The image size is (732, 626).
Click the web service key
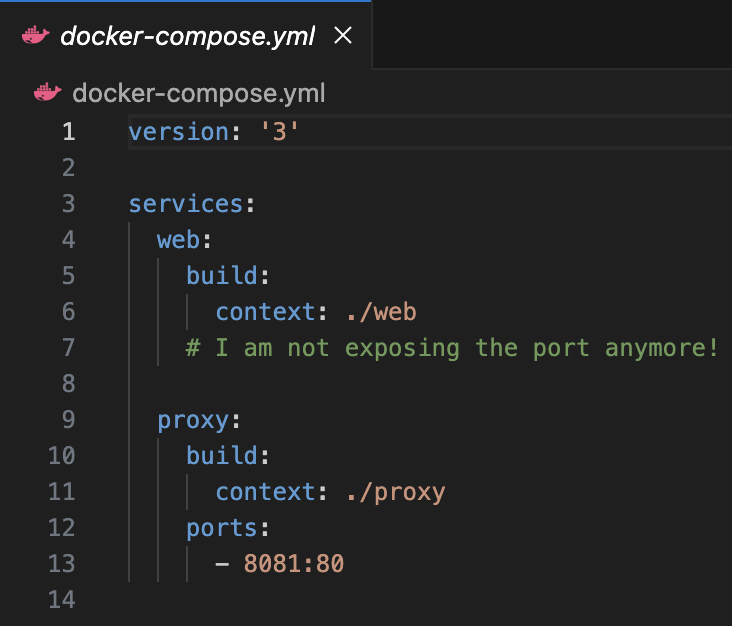(x=178, y=240)
